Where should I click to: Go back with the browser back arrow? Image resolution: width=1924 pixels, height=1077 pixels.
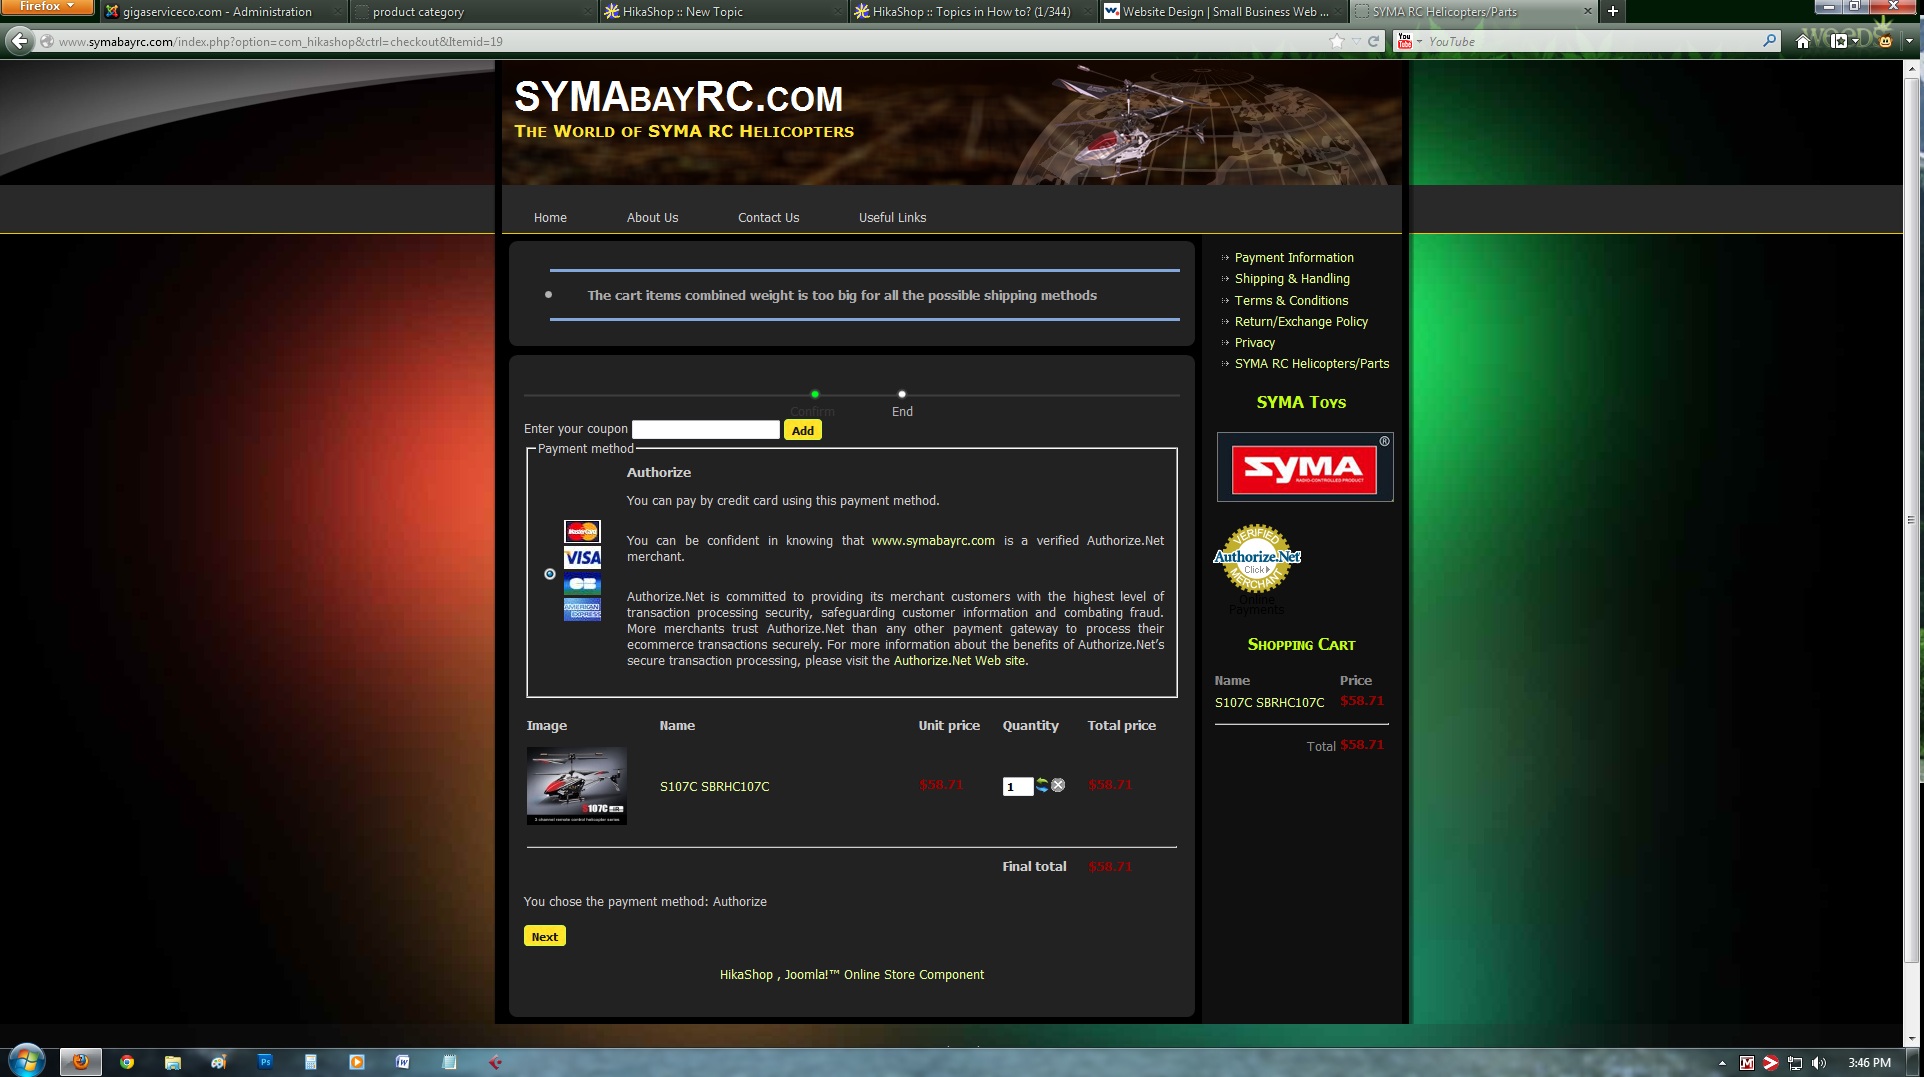(x=20, y=41)
